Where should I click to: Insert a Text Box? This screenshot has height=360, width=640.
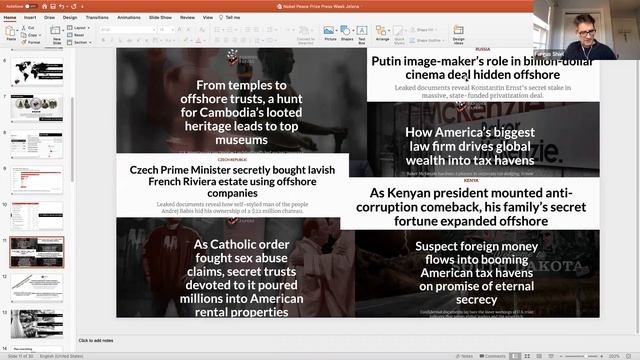(362, 33)
